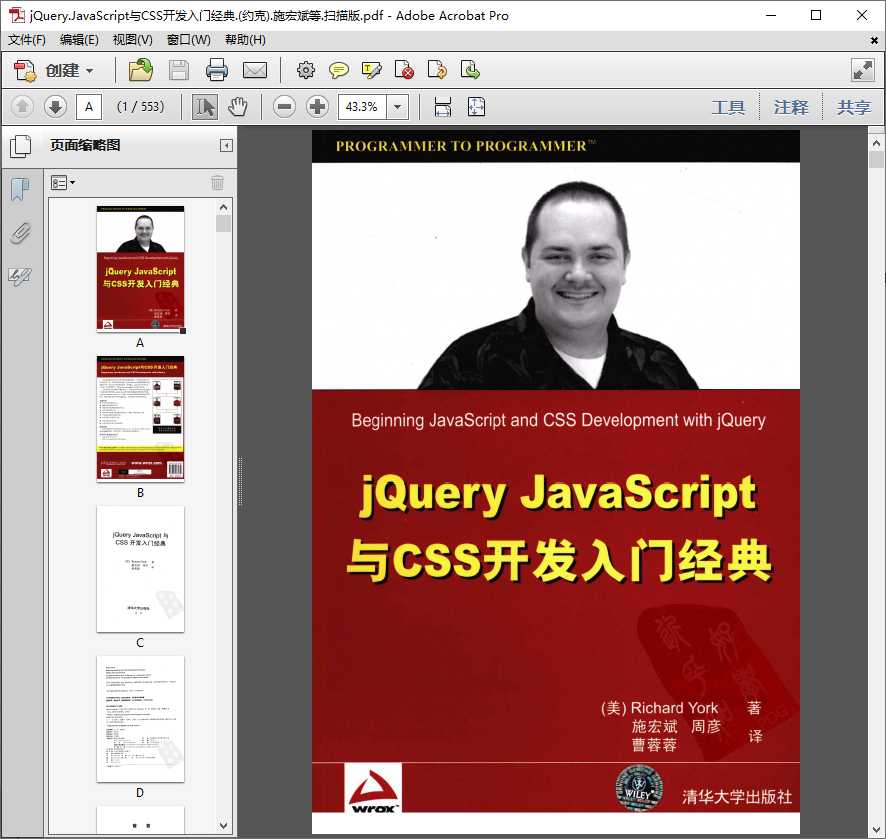Select page thumbnail A

tap(140, 268)
